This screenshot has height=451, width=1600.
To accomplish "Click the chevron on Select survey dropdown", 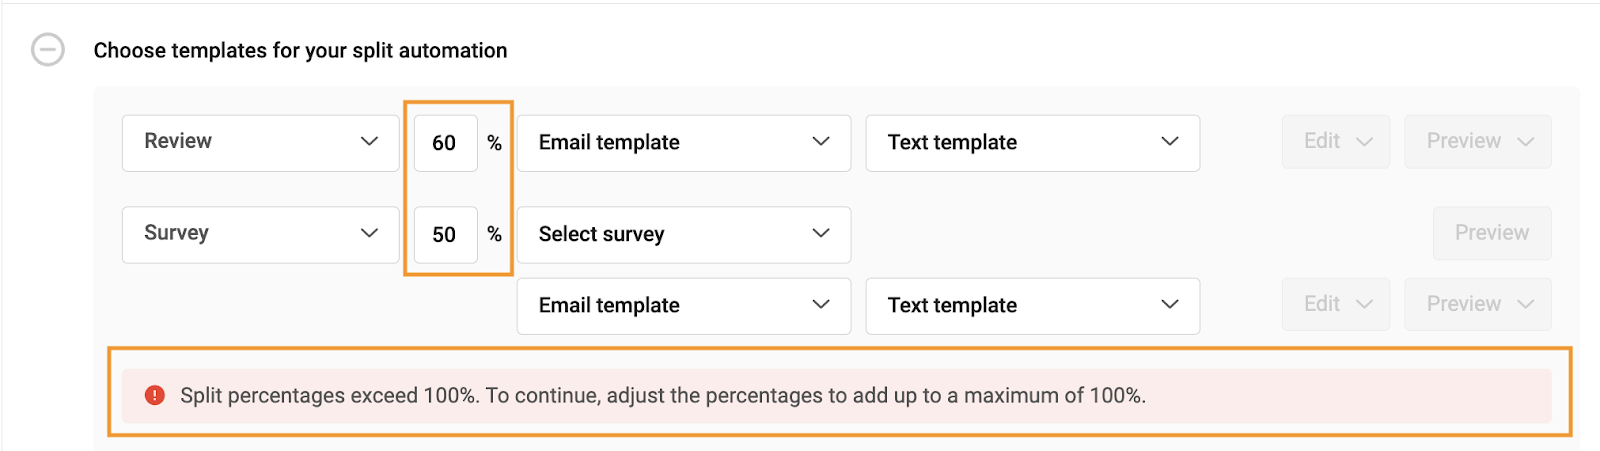I will [x=821, y=233].
